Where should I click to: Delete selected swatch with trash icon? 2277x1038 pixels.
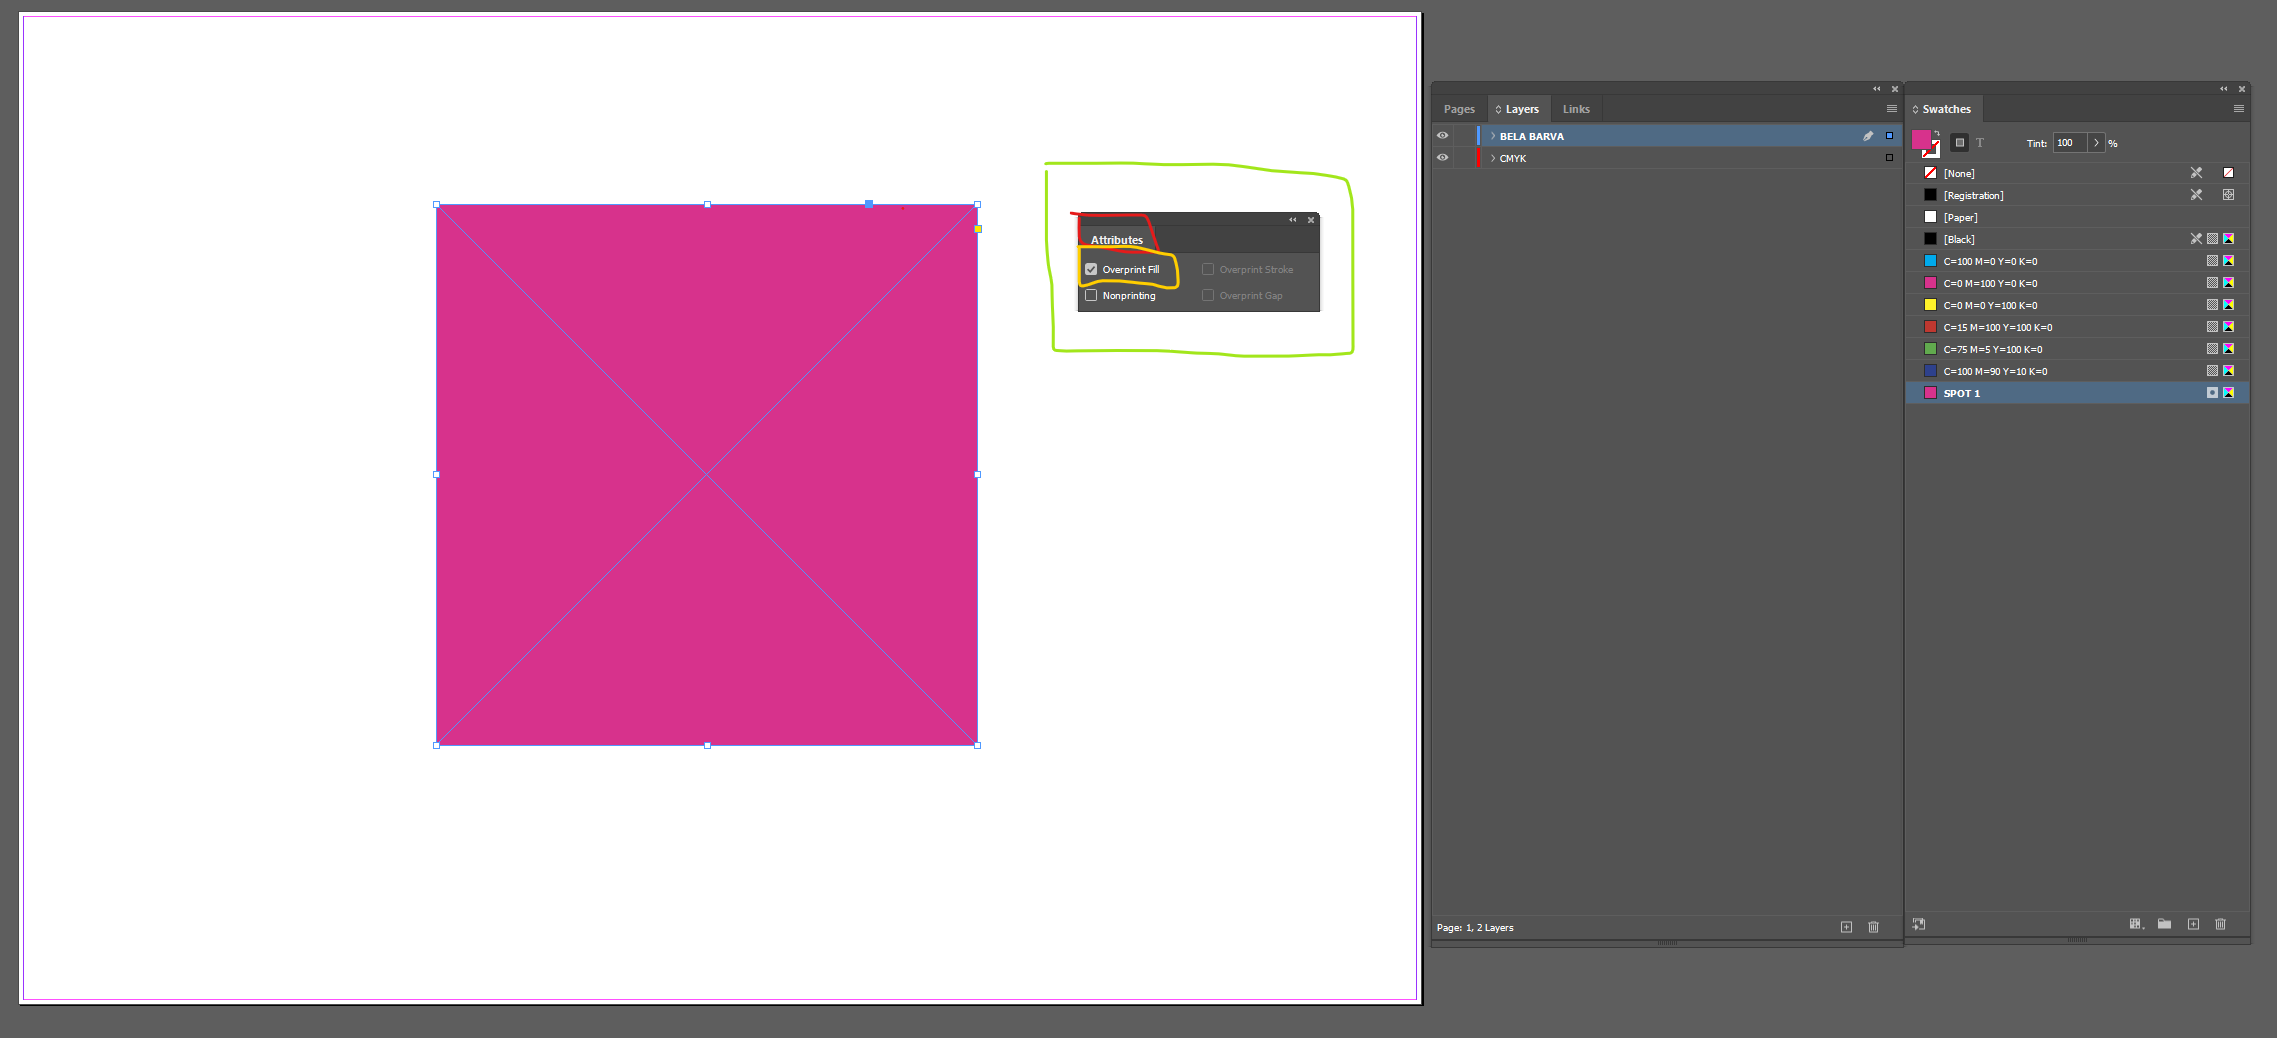tap(2220, 924)
